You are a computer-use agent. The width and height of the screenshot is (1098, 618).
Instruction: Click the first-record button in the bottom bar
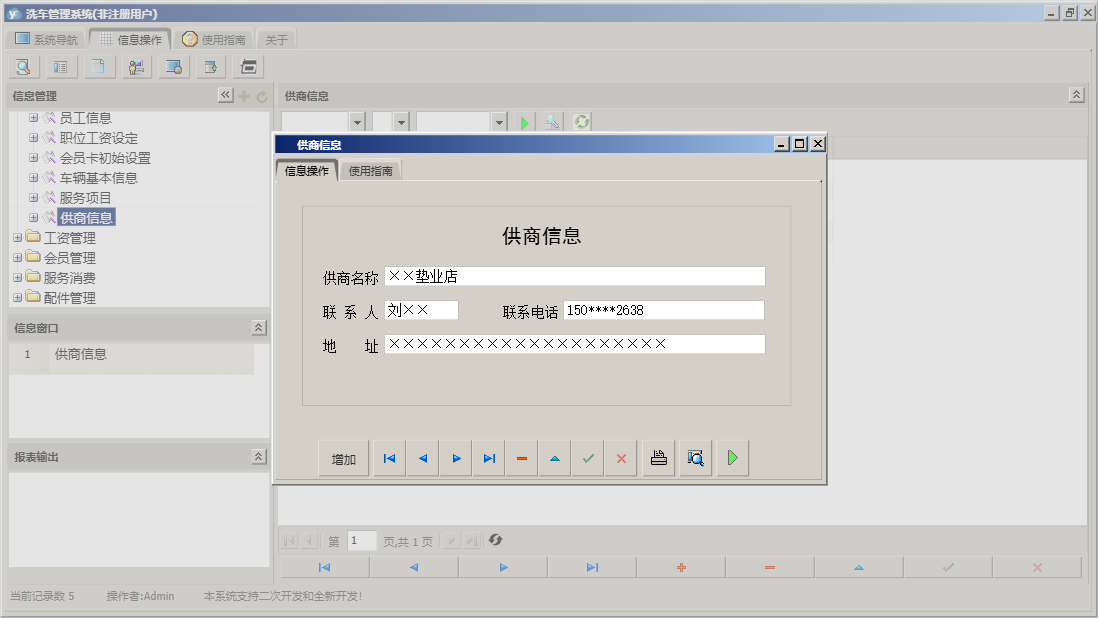tap(324, 568)
